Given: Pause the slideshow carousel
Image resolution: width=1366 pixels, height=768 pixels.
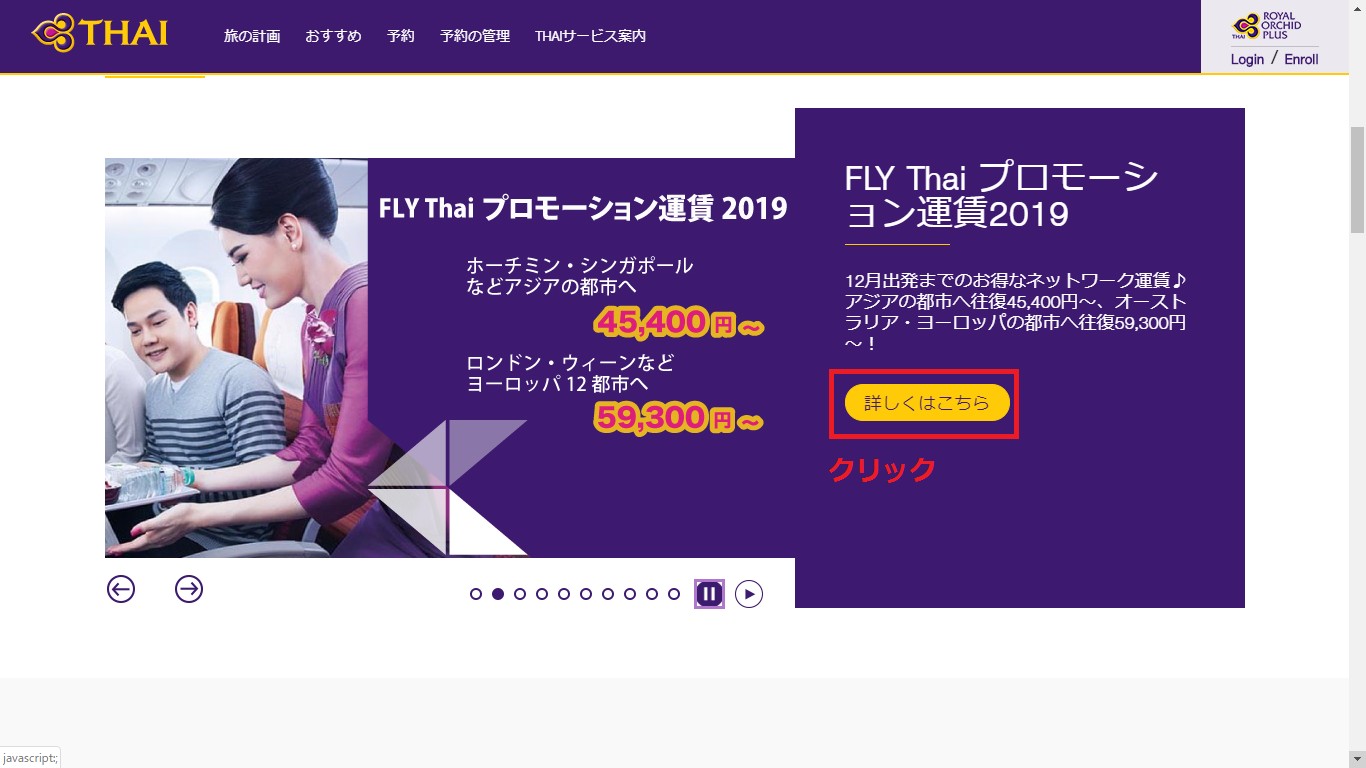Looking at the screenshot, I should tap(709, 594).
